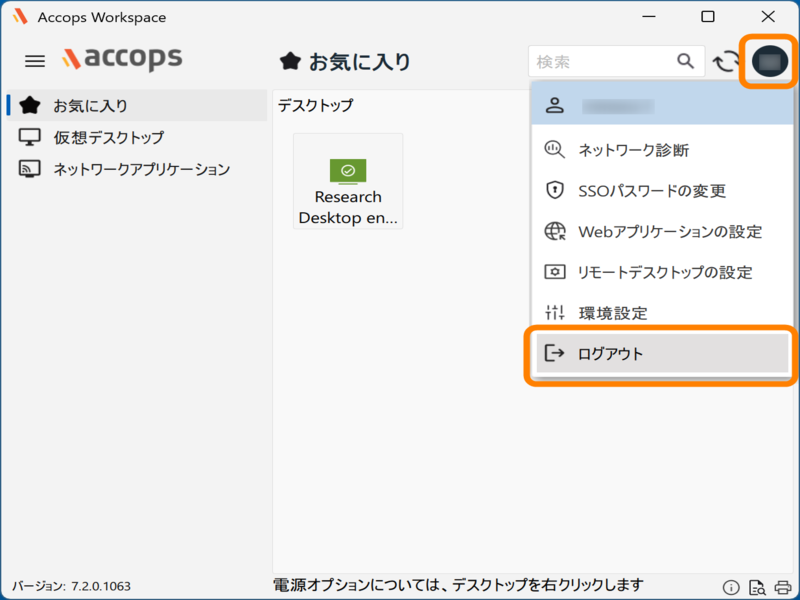The image size is (800, 600).
Task: Click the star icon next to sidebar お気に入り
Action: click(x=30, y=106)
